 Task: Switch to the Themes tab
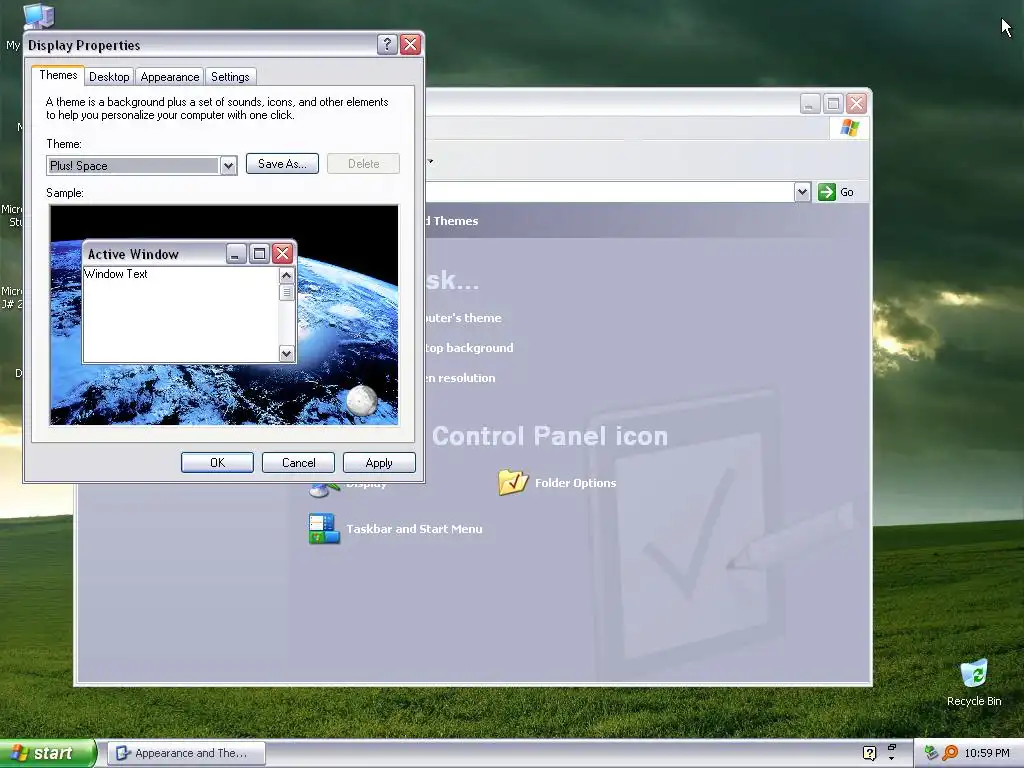point(58,75)
